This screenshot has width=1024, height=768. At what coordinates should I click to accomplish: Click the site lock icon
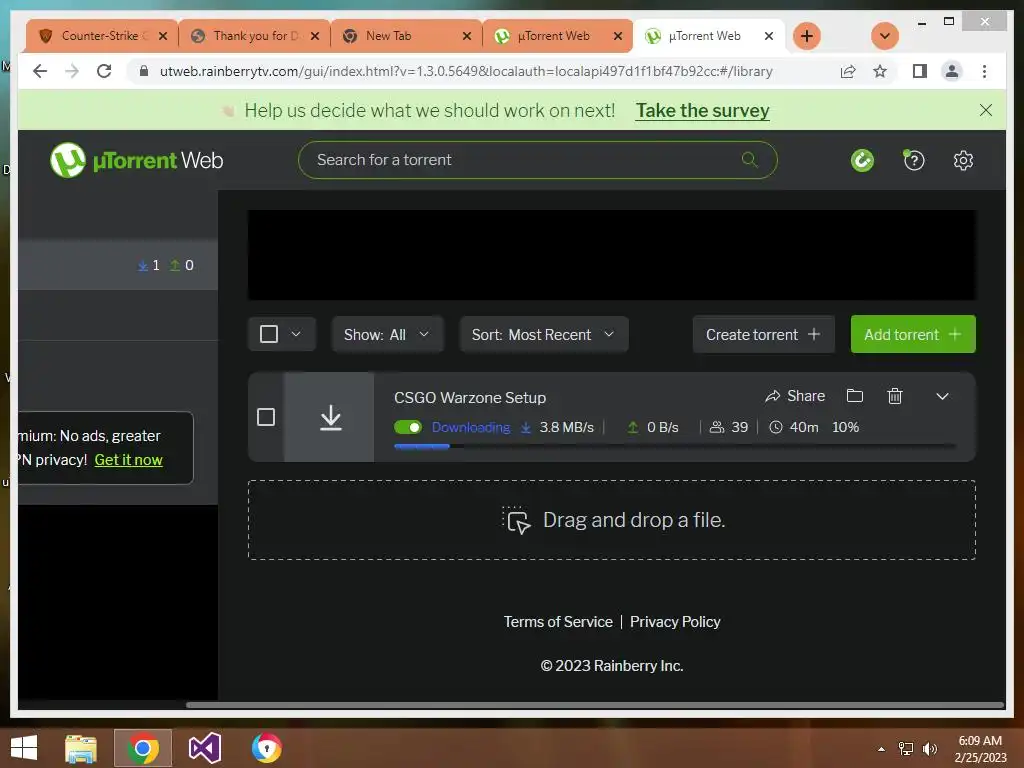tap(144, 71)
